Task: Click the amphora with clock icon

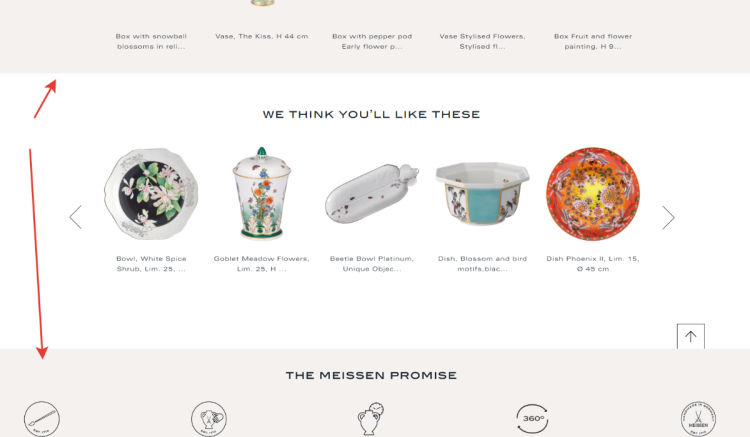Action: pyautogui.click(x=371, y=419)
